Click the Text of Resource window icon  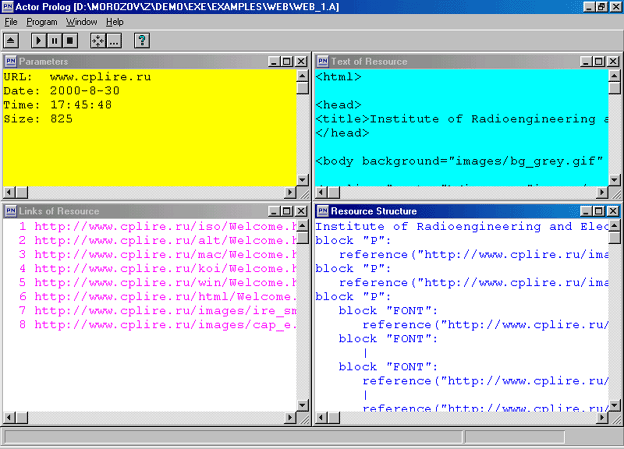[x=323, y=61]
